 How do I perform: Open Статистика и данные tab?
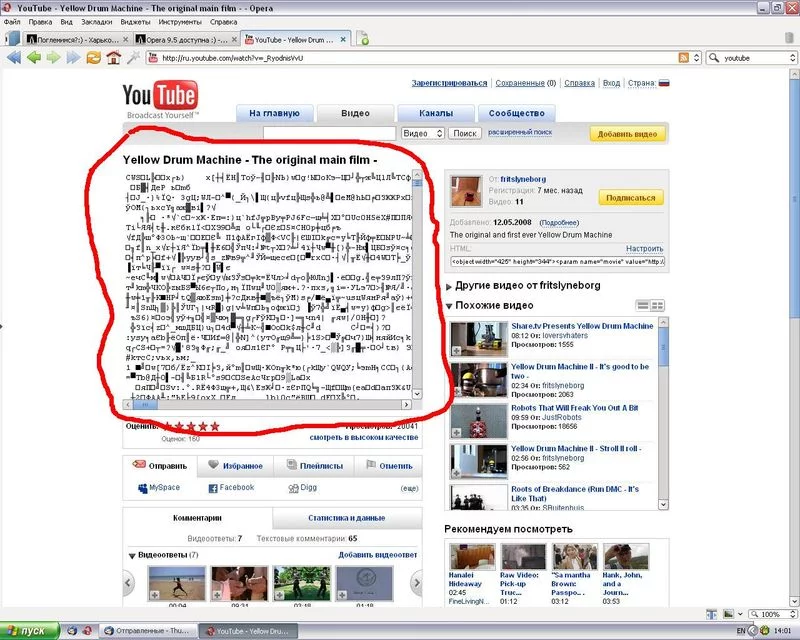coord(347,518)
